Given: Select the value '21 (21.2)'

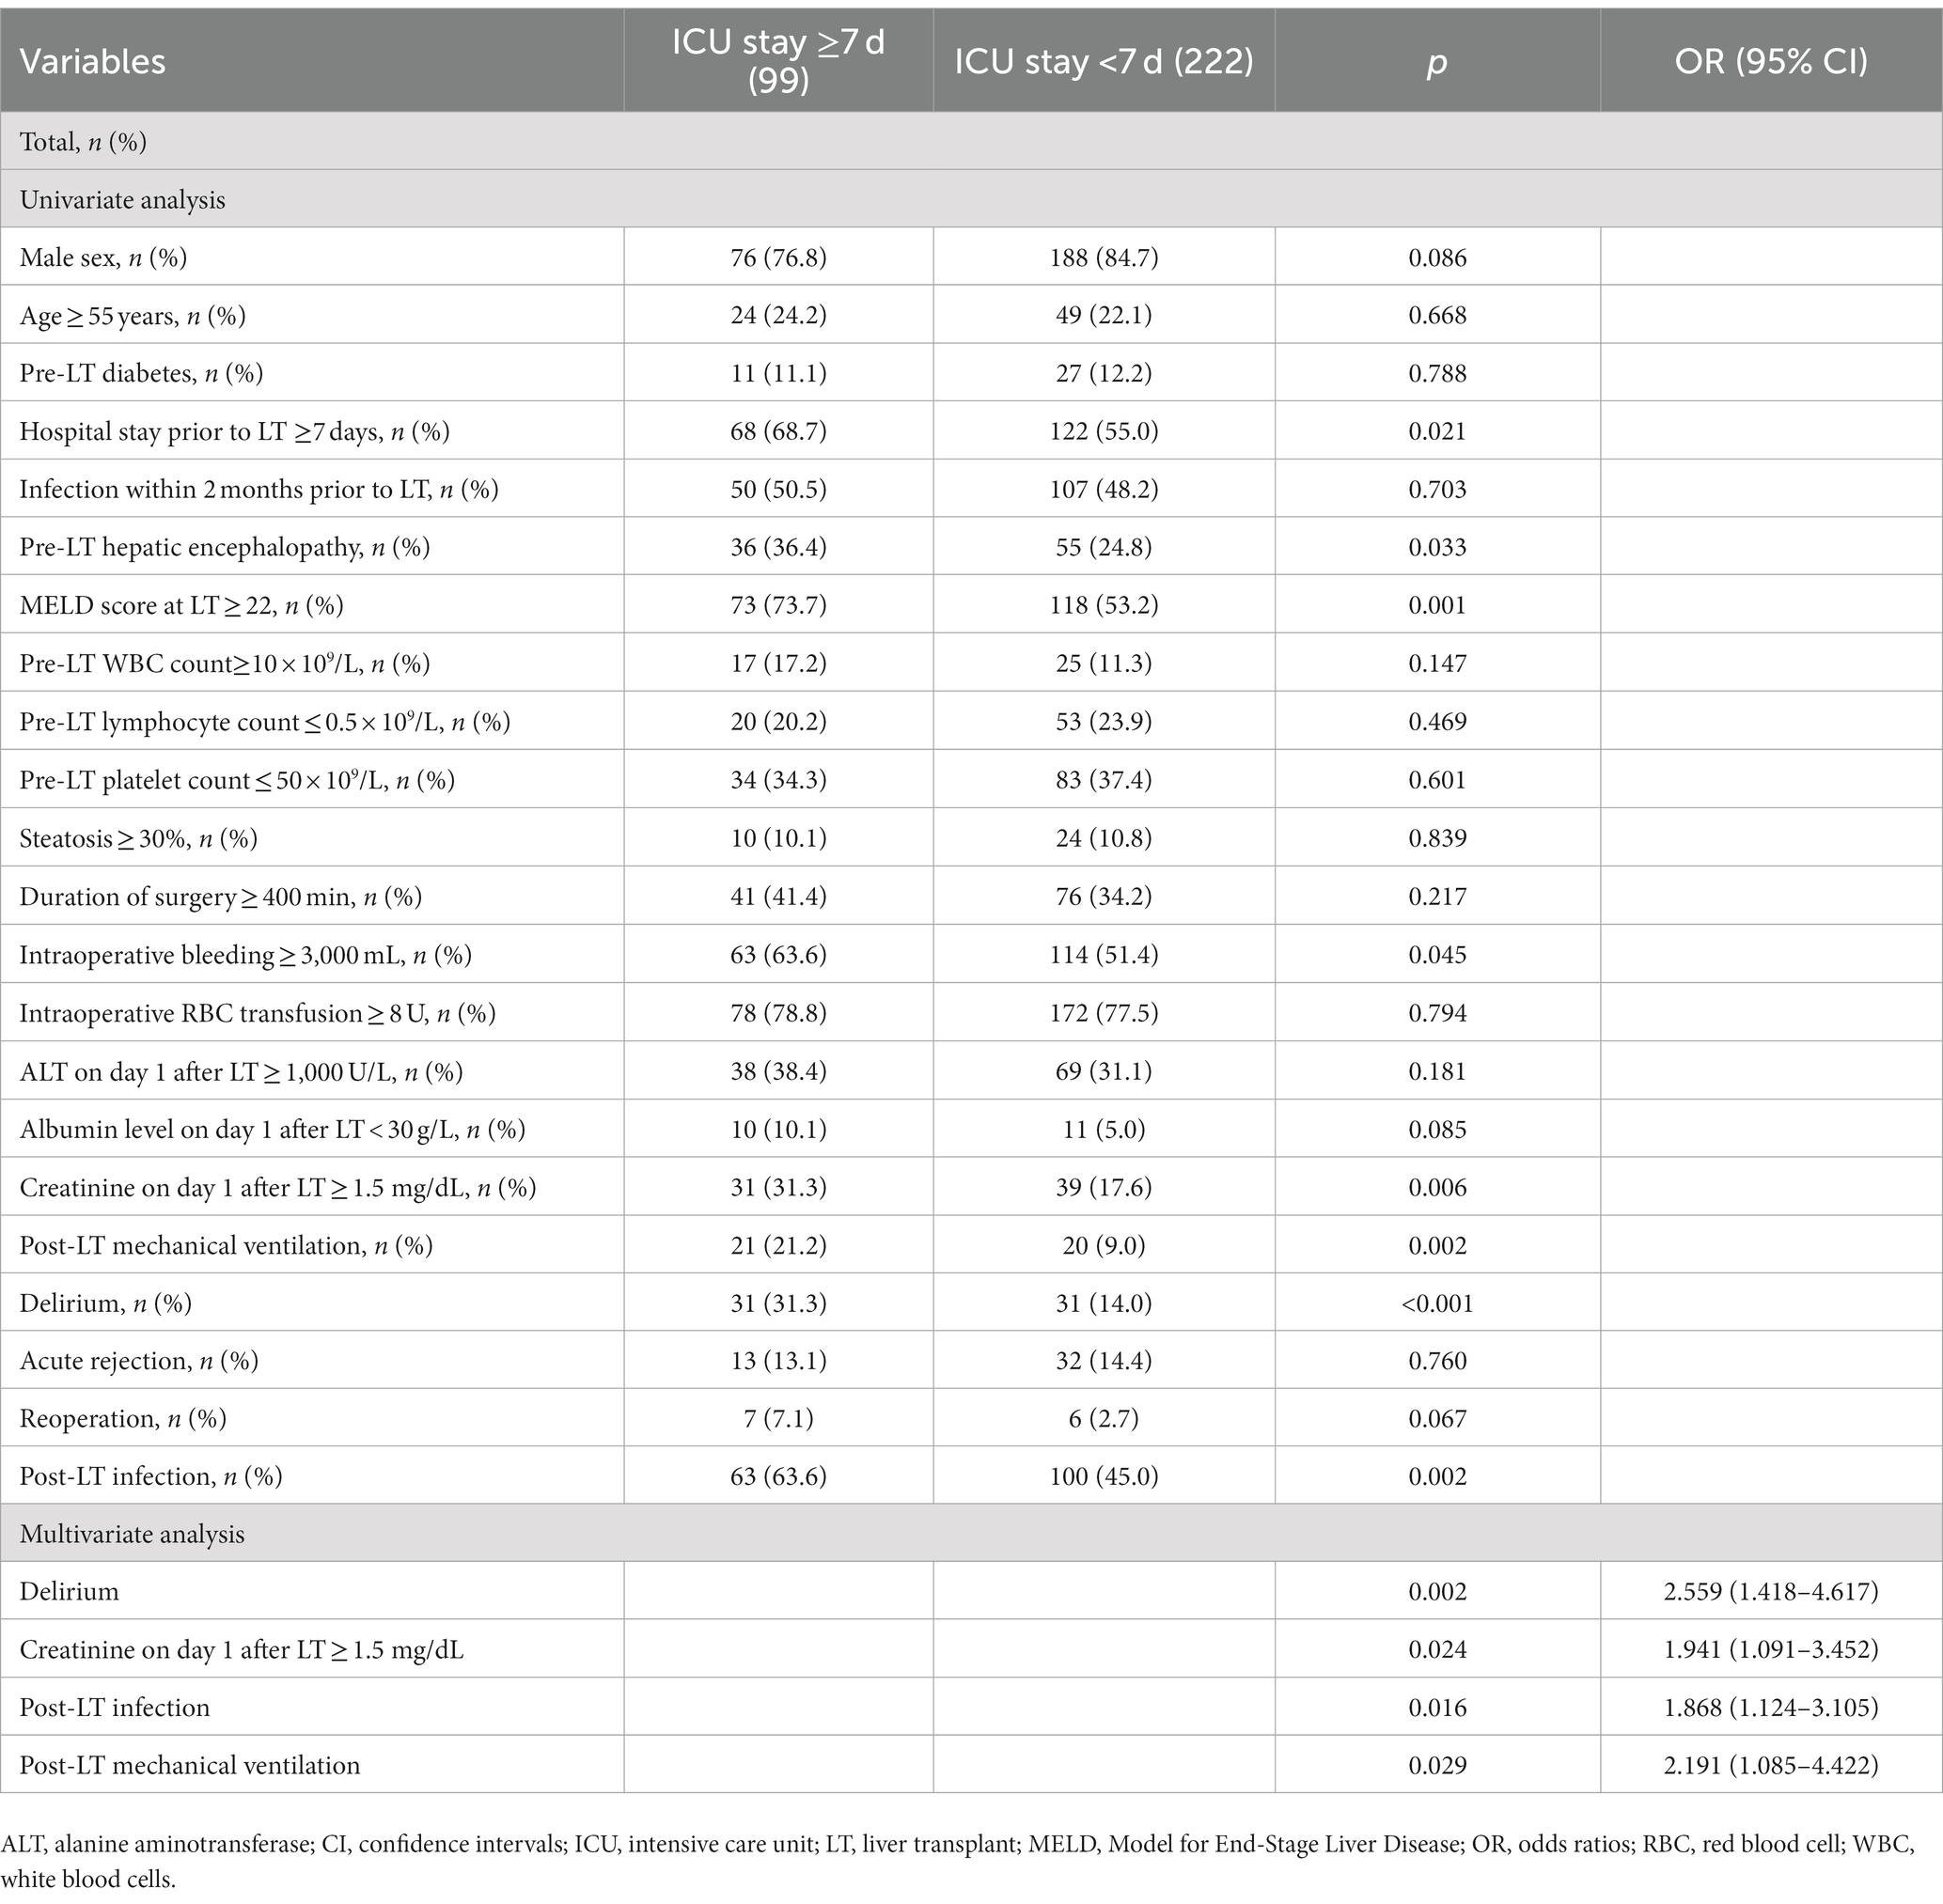Looking at the screenshot, I should click(x=778, y=1246).
